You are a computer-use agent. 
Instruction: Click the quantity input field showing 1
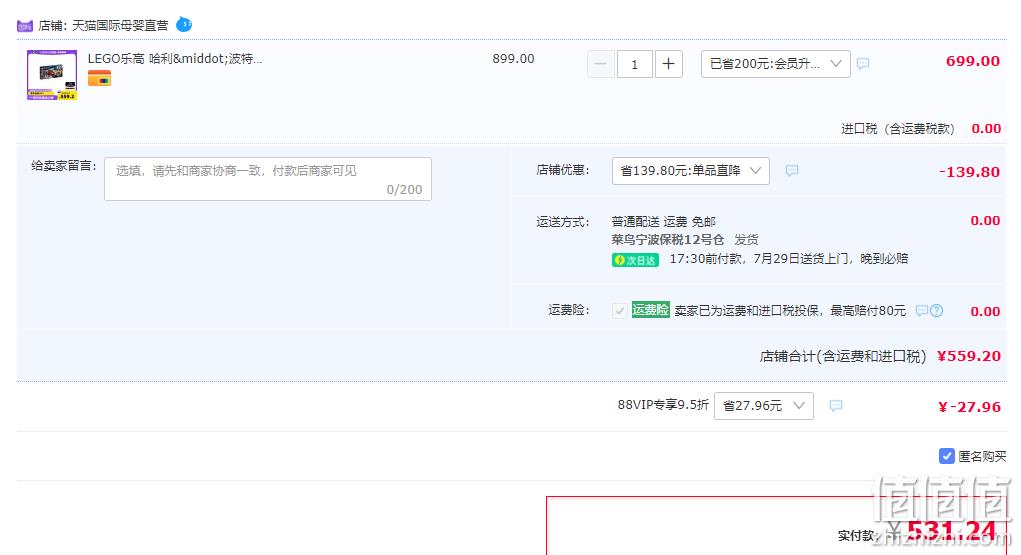tap(634, 64)
